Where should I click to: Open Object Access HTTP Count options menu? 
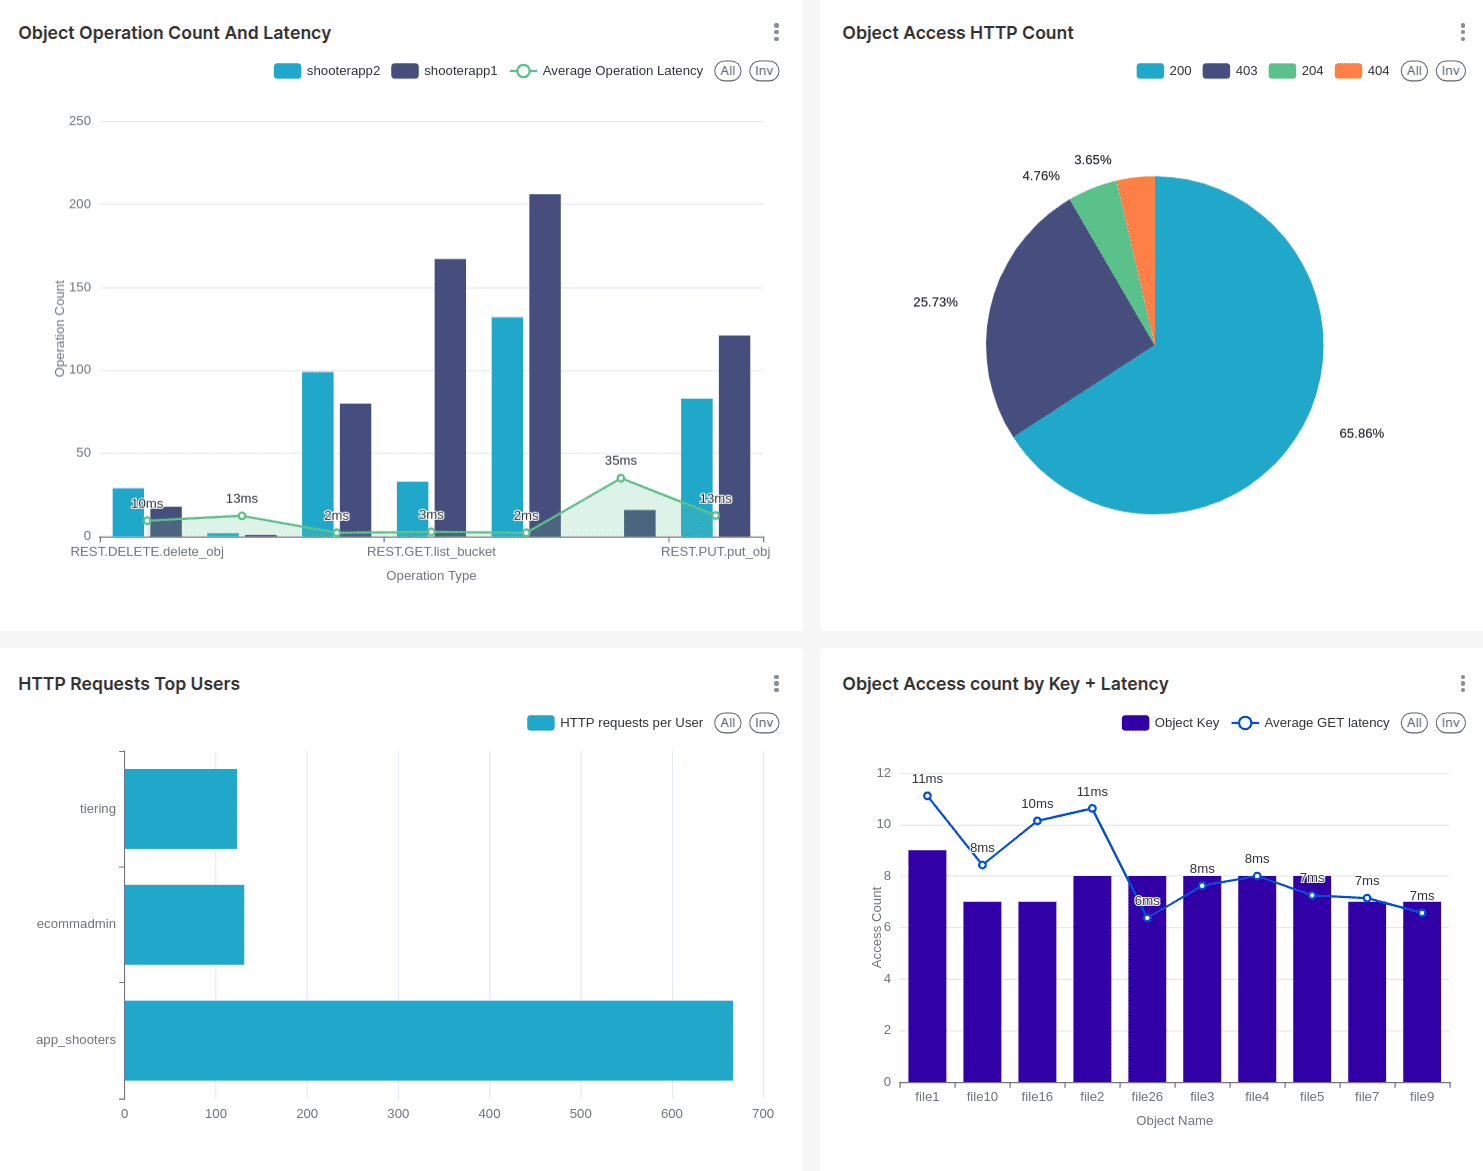(x=1462, y=32)
